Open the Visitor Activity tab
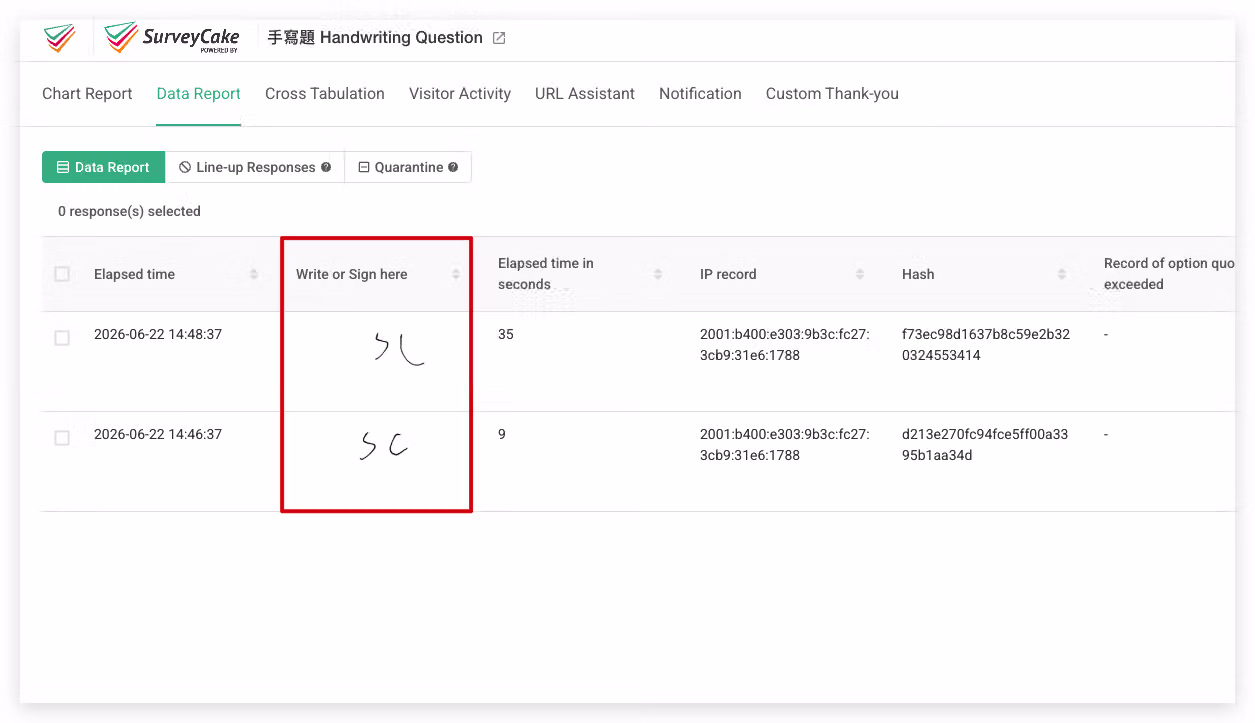The width and height of the screenshot is (1255, 723). 460,94
